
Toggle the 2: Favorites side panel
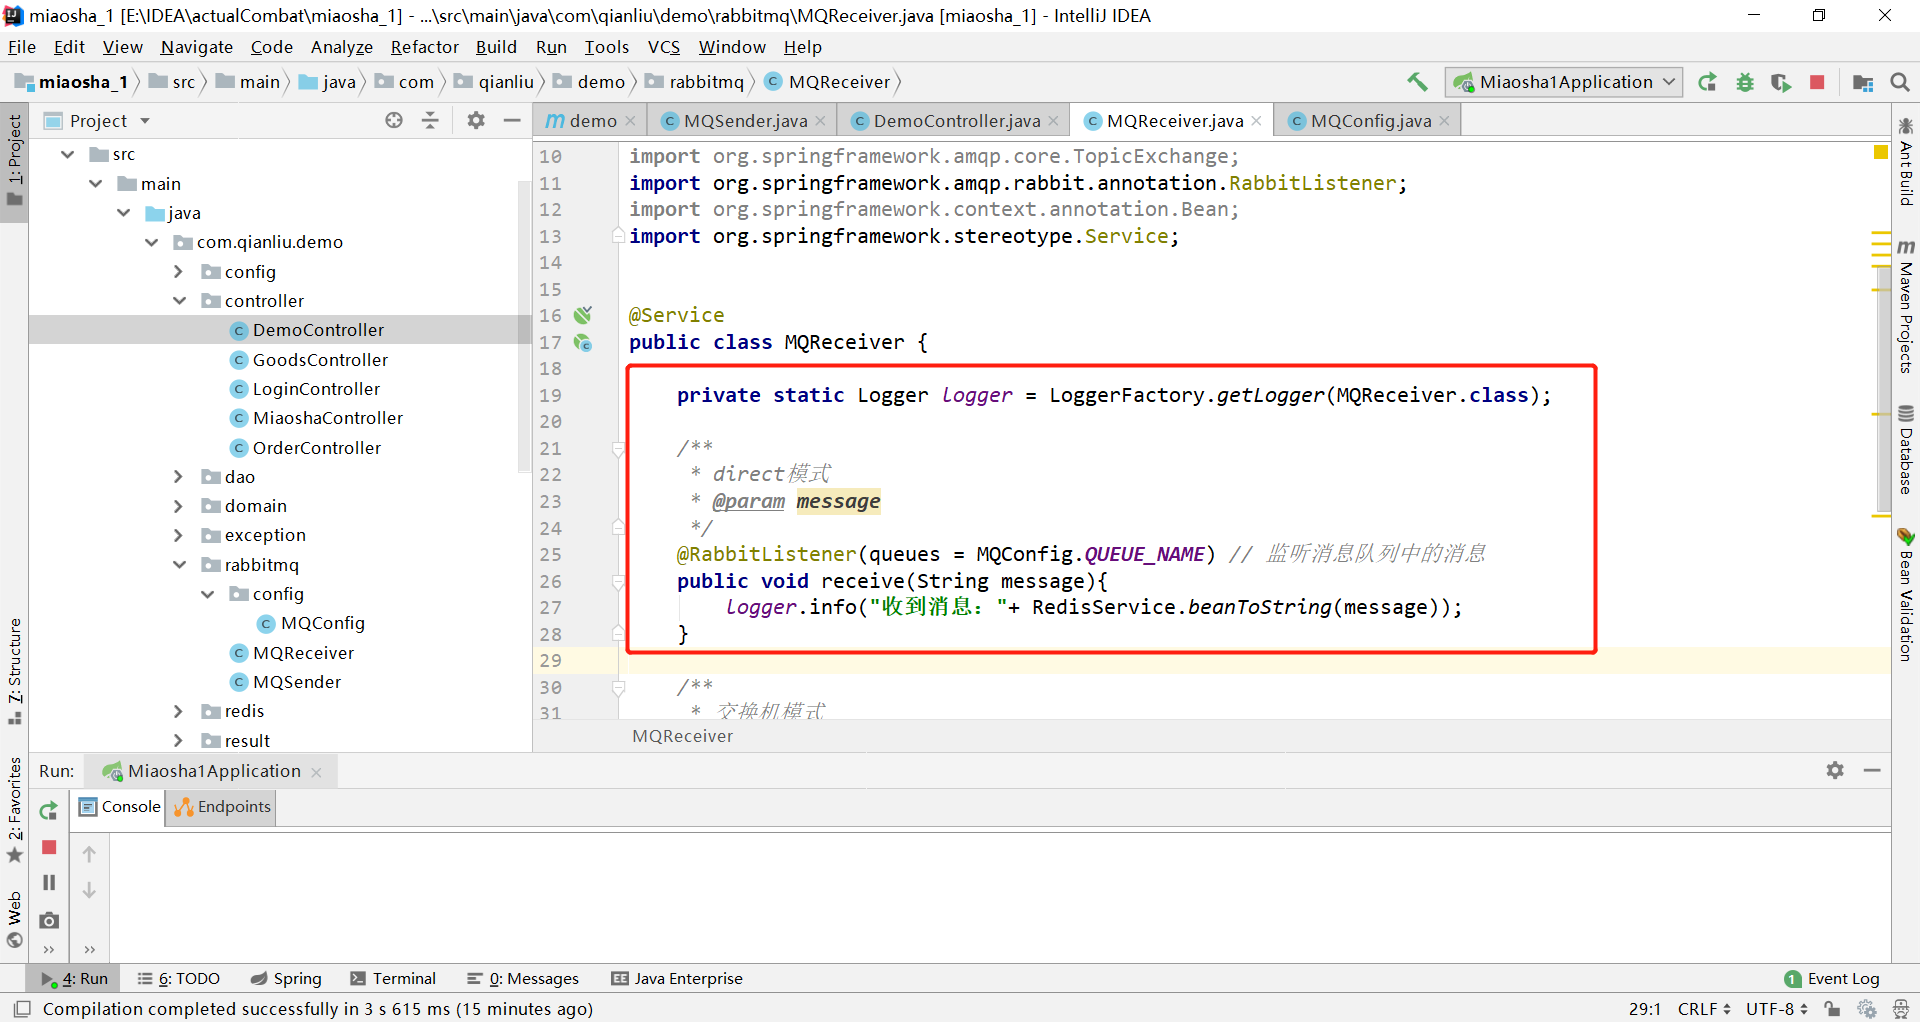14,809
